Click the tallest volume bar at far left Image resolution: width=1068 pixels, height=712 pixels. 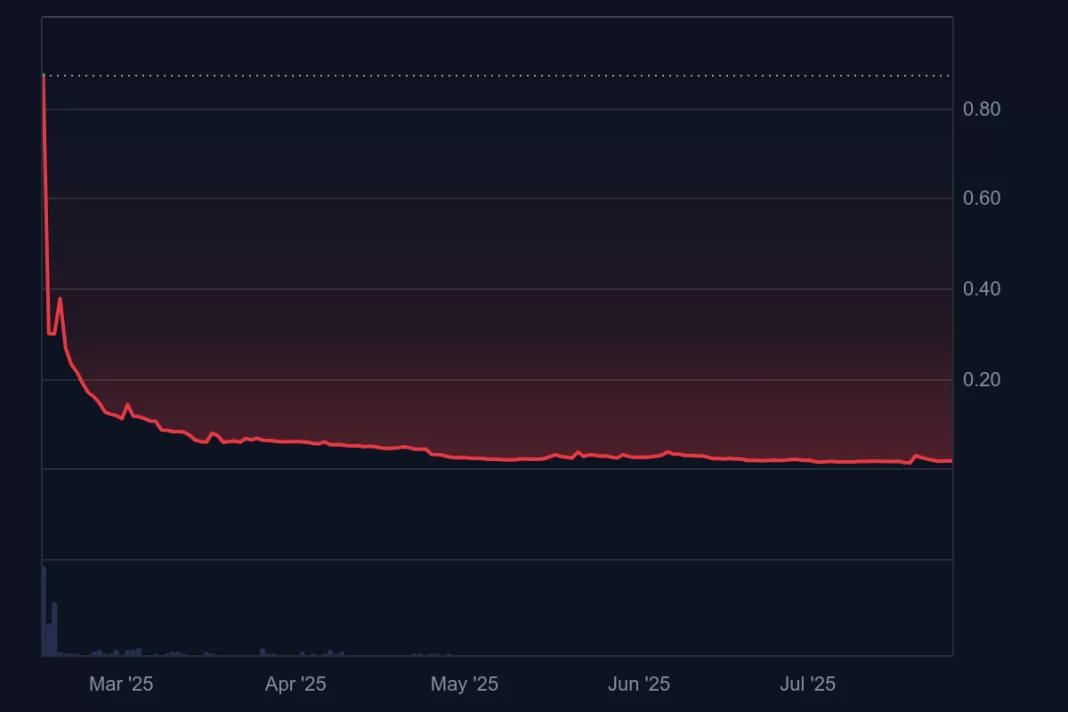[x=44, y=610]
